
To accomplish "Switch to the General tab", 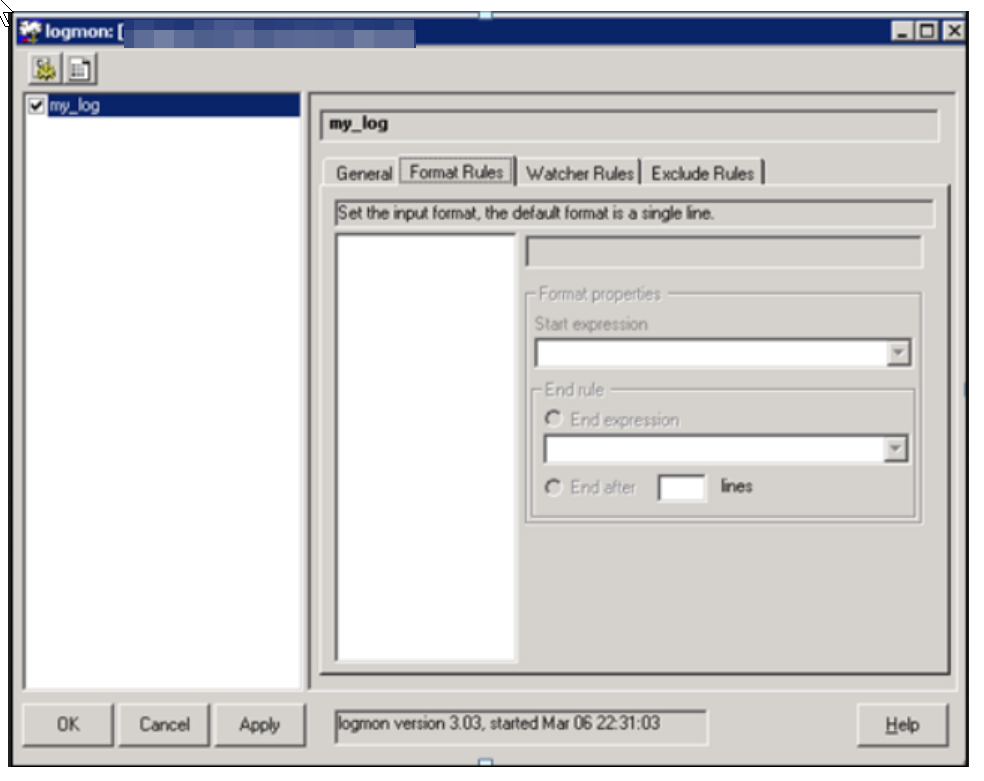I will [363, 174].
